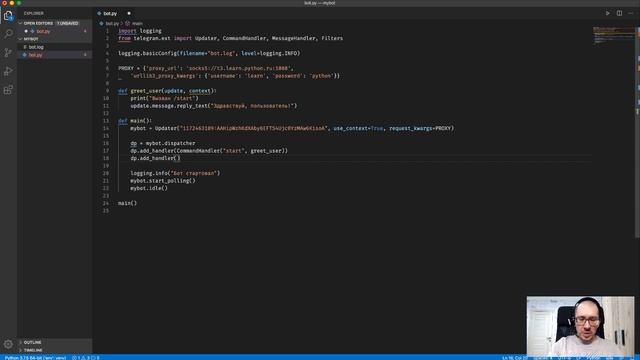Screen dimensions: 640x360
Task: Click the '1 UNSAVED' badge
Action: point(68,23)
